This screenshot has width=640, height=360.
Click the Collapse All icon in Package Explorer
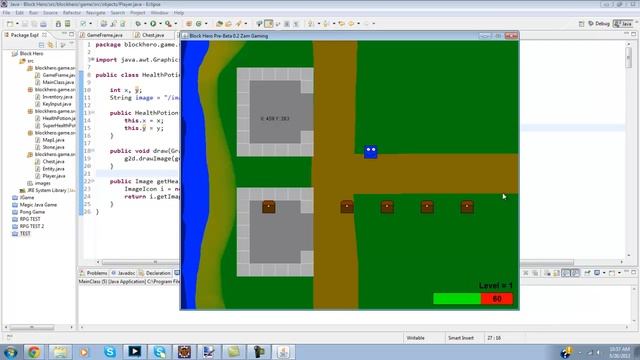pos(41,44)
